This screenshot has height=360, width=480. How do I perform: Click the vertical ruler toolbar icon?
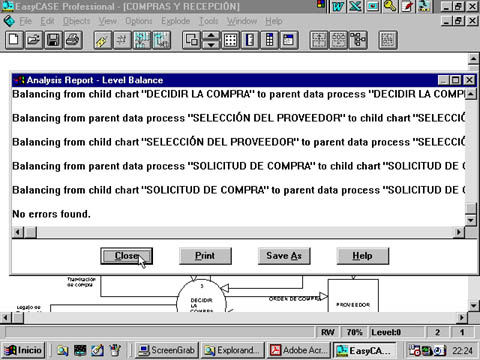pyautogui.click(x=250, y=40)
